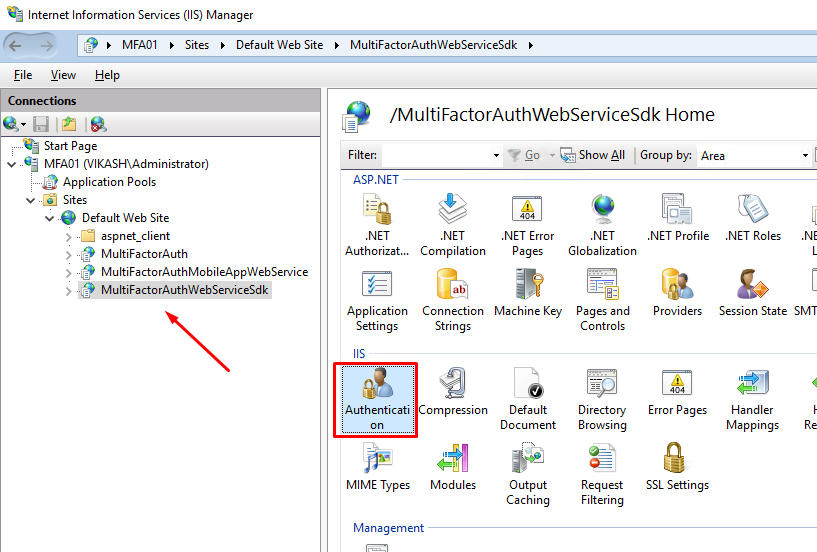Navigate back with the Back arrow
Image resolution: width=817 pixels, height=552 pixels.
16,46
